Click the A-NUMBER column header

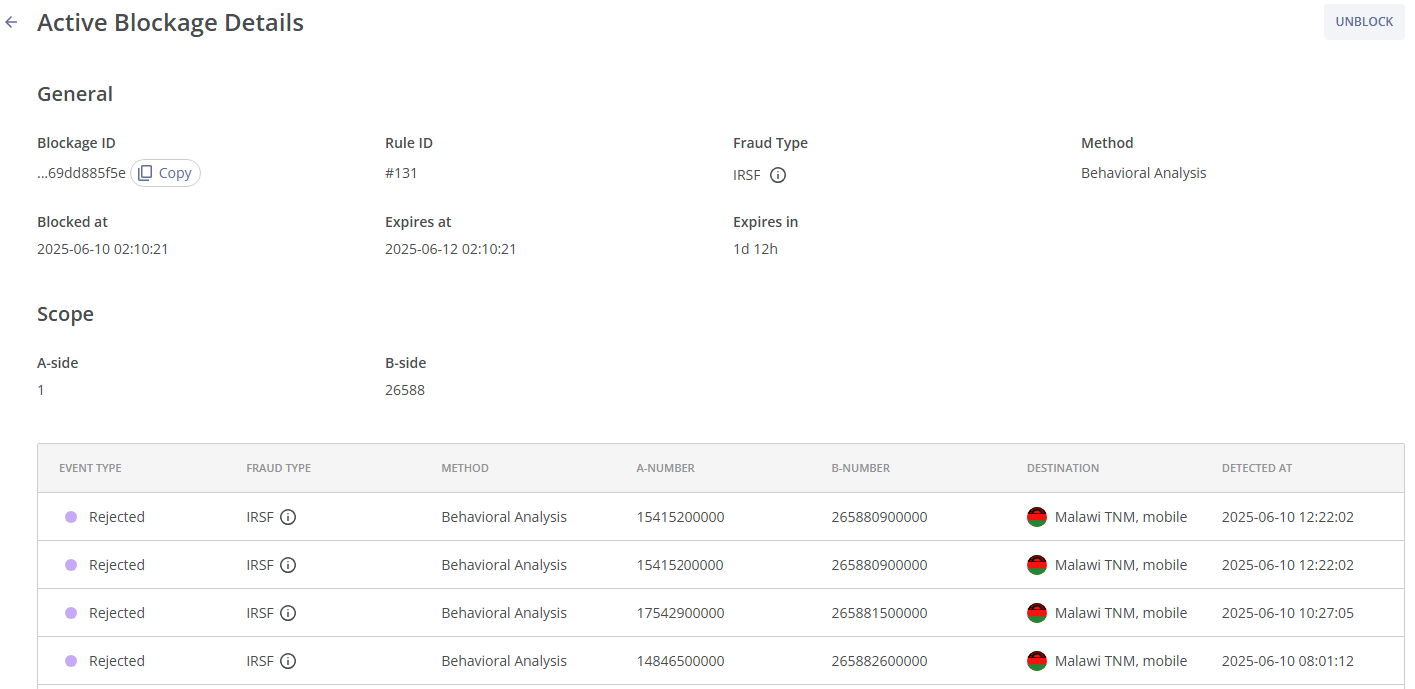665,468
